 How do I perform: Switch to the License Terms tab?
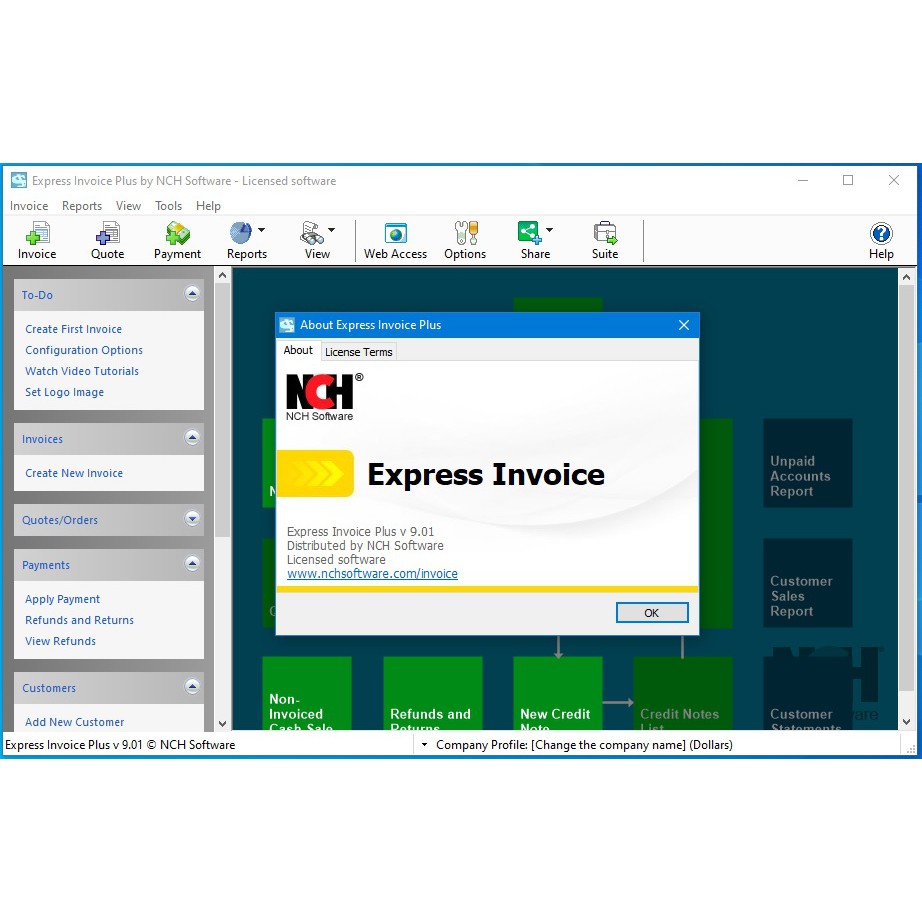click(358, 352)
